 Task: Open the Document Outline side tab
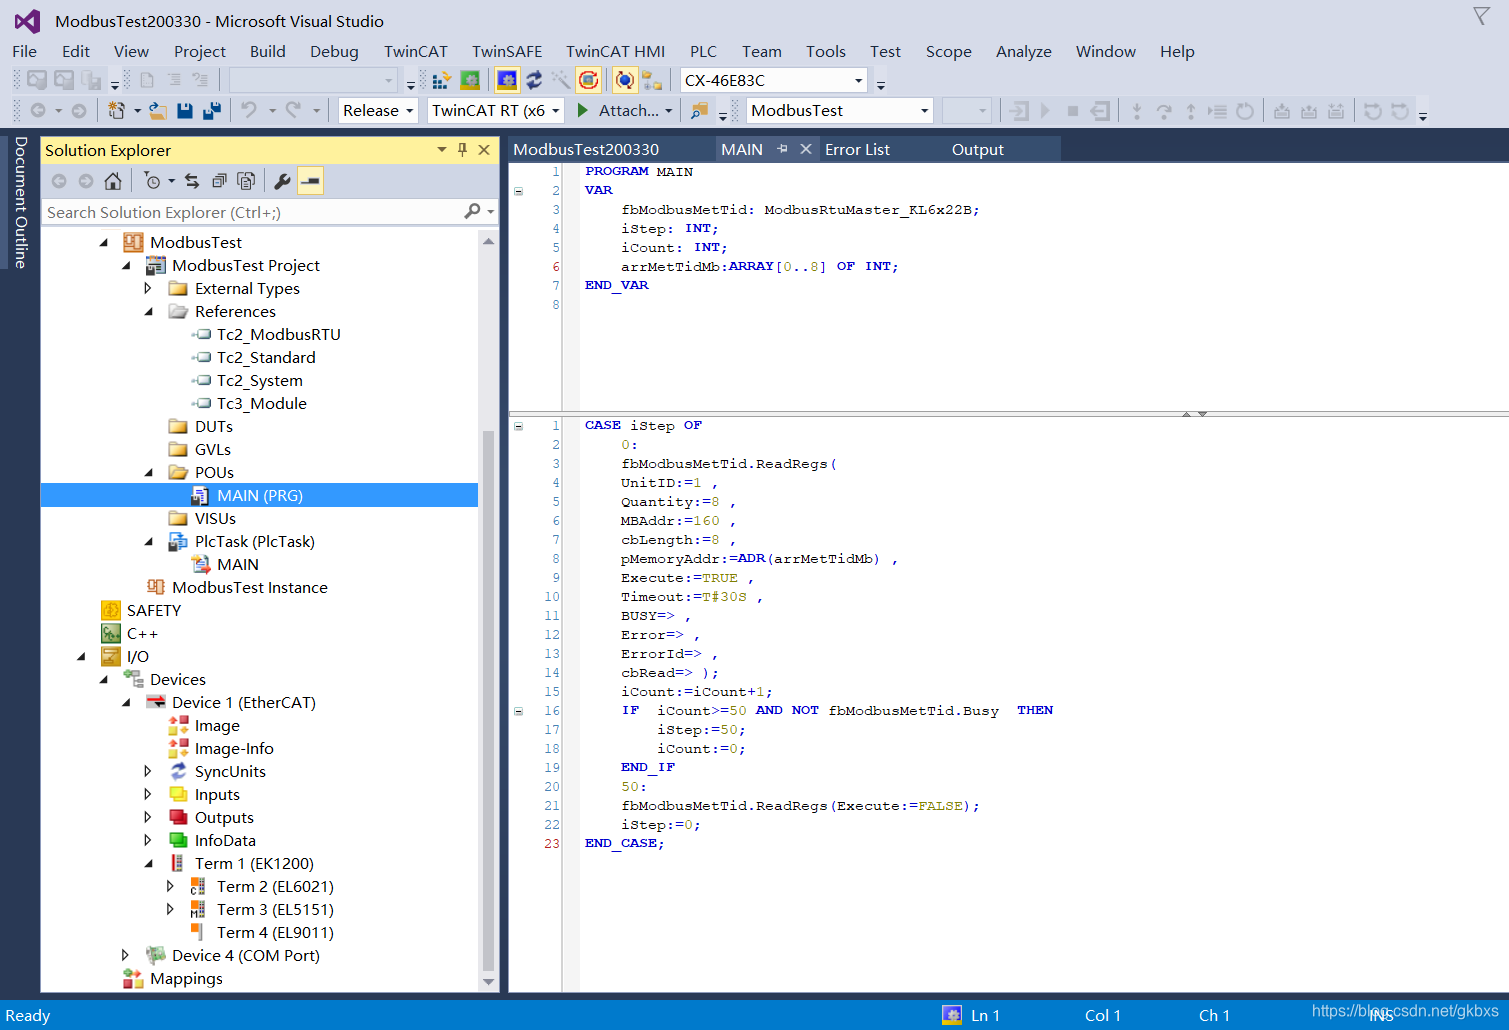click(x=20, y=203)
